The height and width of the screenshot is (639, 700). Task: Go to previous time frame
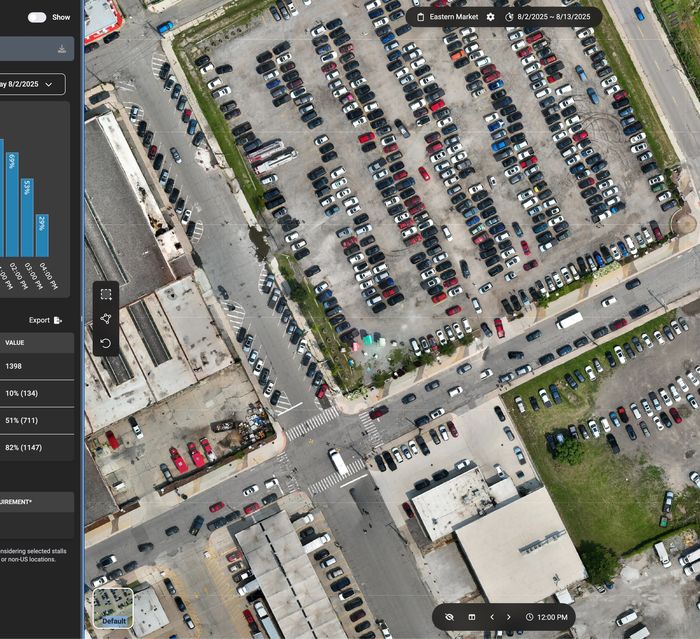click(492, 617)
